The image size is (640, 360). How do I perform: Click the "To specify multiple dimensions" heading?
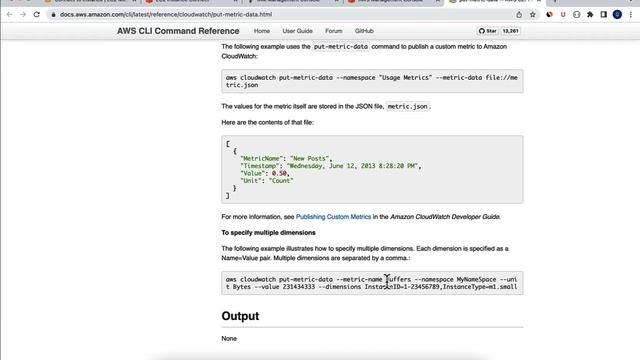(x=268, y=233)
